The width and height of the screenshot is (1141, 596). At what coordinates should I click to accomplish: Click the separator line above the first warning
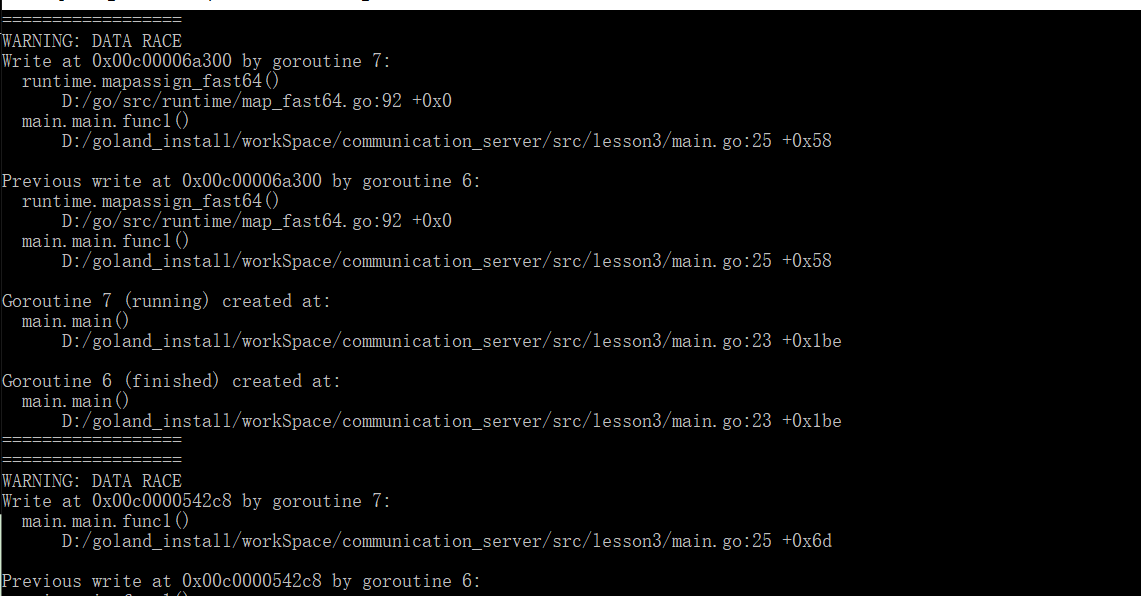tap(92, 20)
